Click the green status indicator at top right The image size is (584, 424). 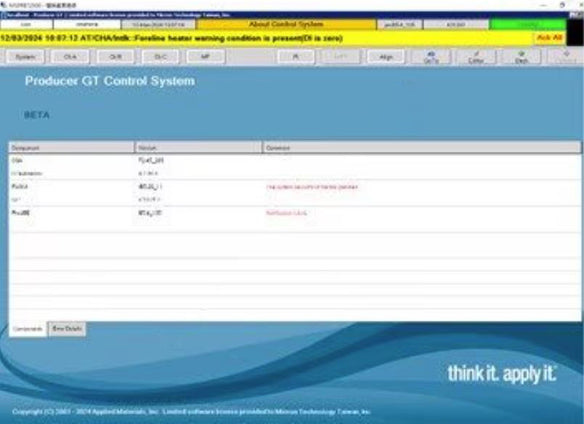[x=528, y=25]
